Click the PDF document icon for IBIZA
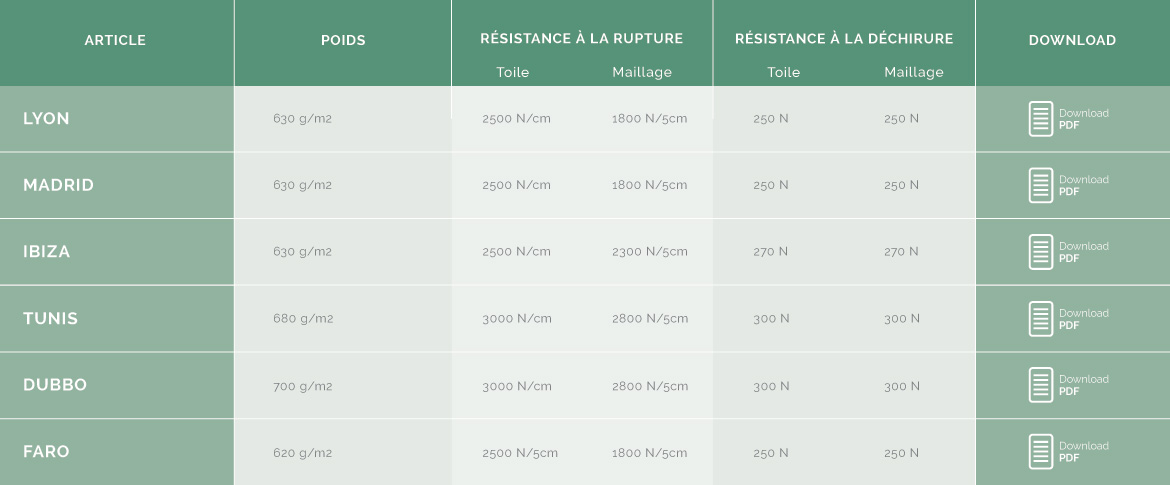 (1041, 251)
